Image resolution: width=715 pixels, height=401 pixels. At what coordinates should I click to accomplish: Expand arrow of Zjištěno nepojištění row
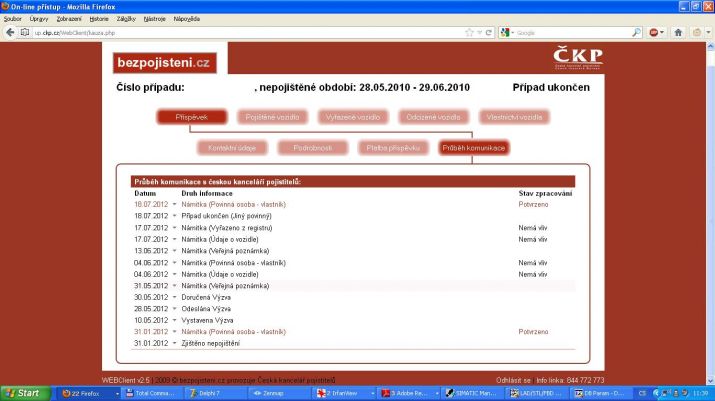[174, 343]
